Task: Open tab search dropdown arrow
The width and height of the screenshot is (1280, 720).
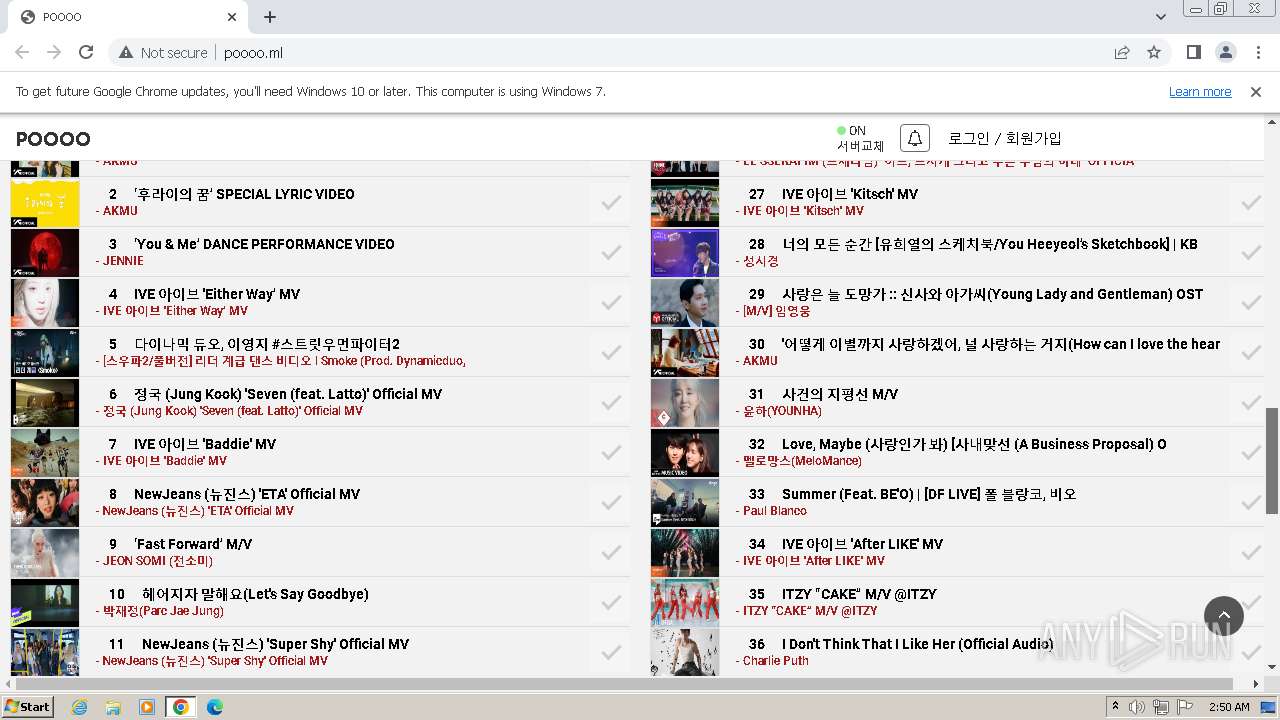Action: click(1160, 17)
